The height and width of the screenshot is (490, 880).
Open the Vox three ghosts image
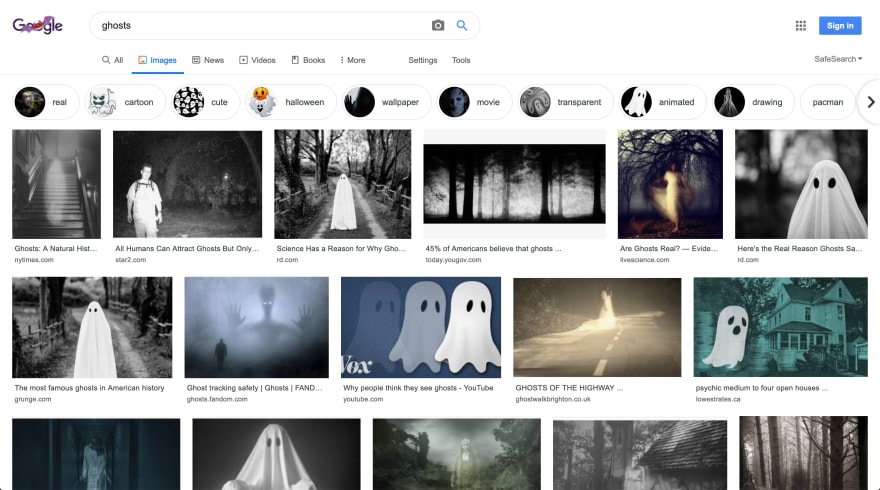(x=421, y=327)
